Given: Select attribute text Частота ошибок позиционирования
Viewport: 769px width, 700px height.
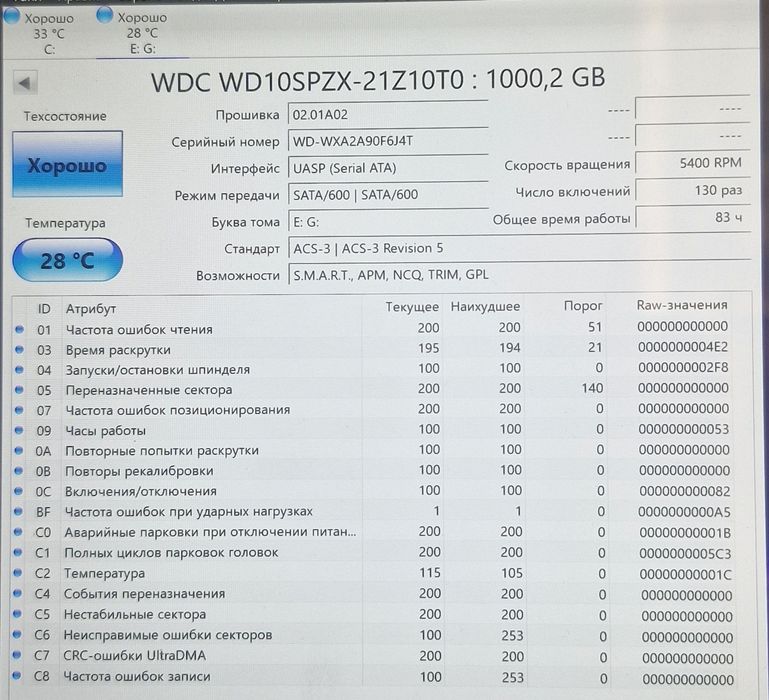Looking at the screenshot, I should [x=178, y=410].
